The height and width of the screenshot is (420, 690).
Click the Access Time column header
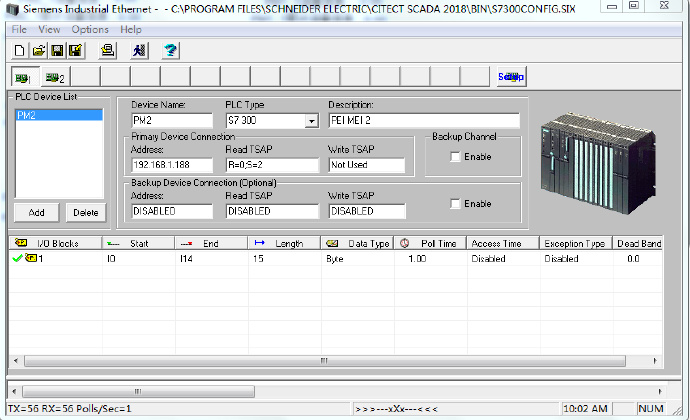tap(503, 243)
